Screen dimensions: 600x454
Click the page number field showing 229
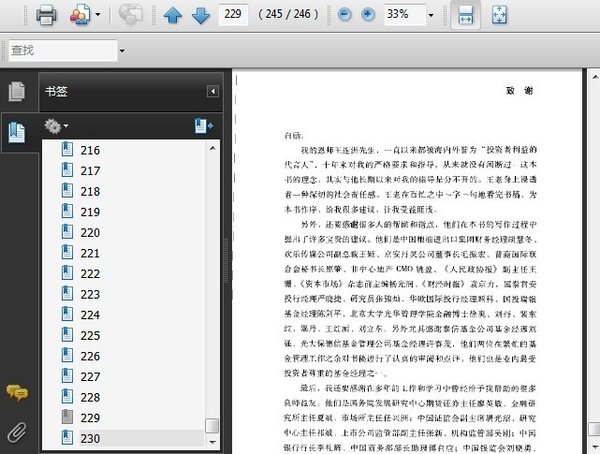tap(233, 15)
